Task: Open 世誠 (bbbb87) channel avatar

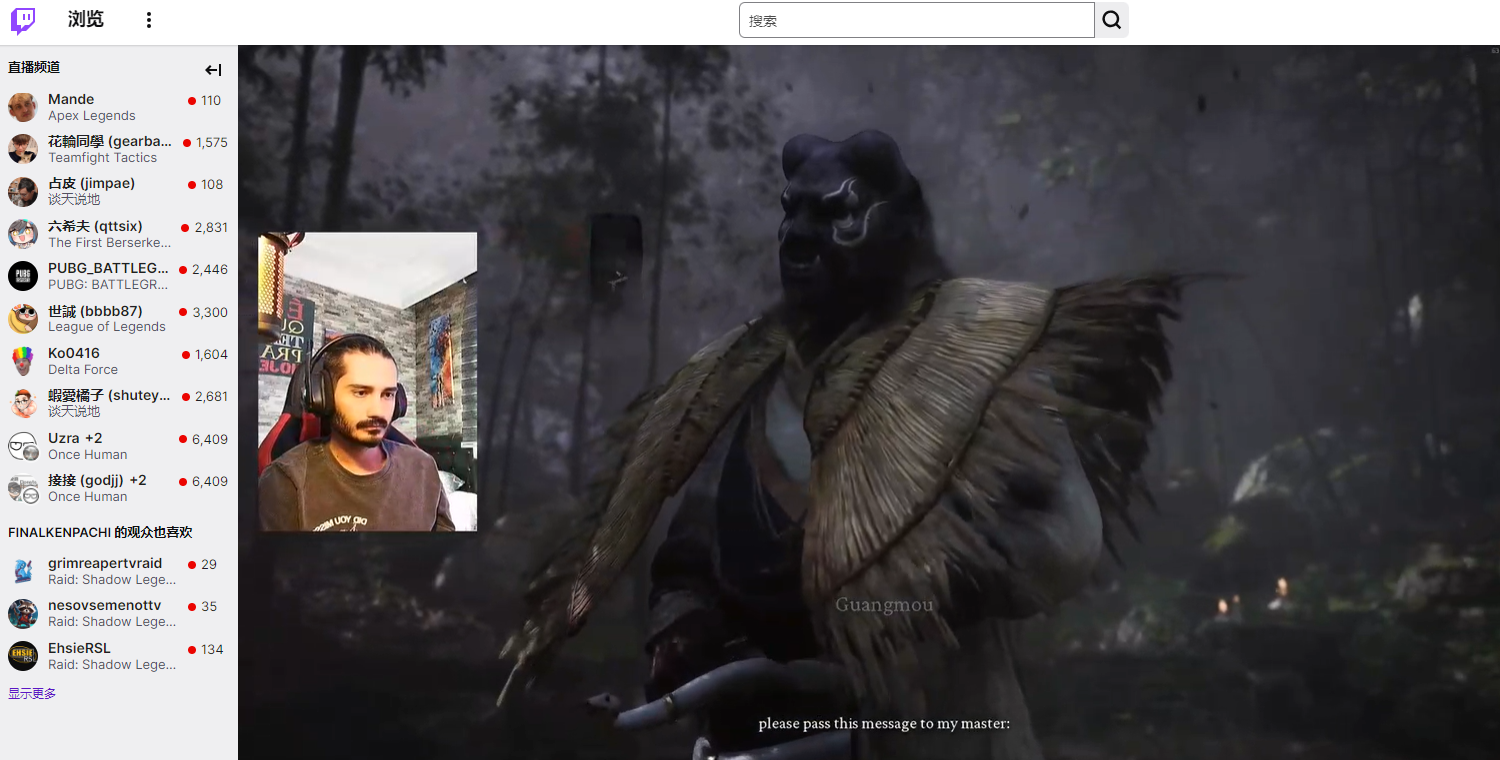Action: [x=23, y=319]
